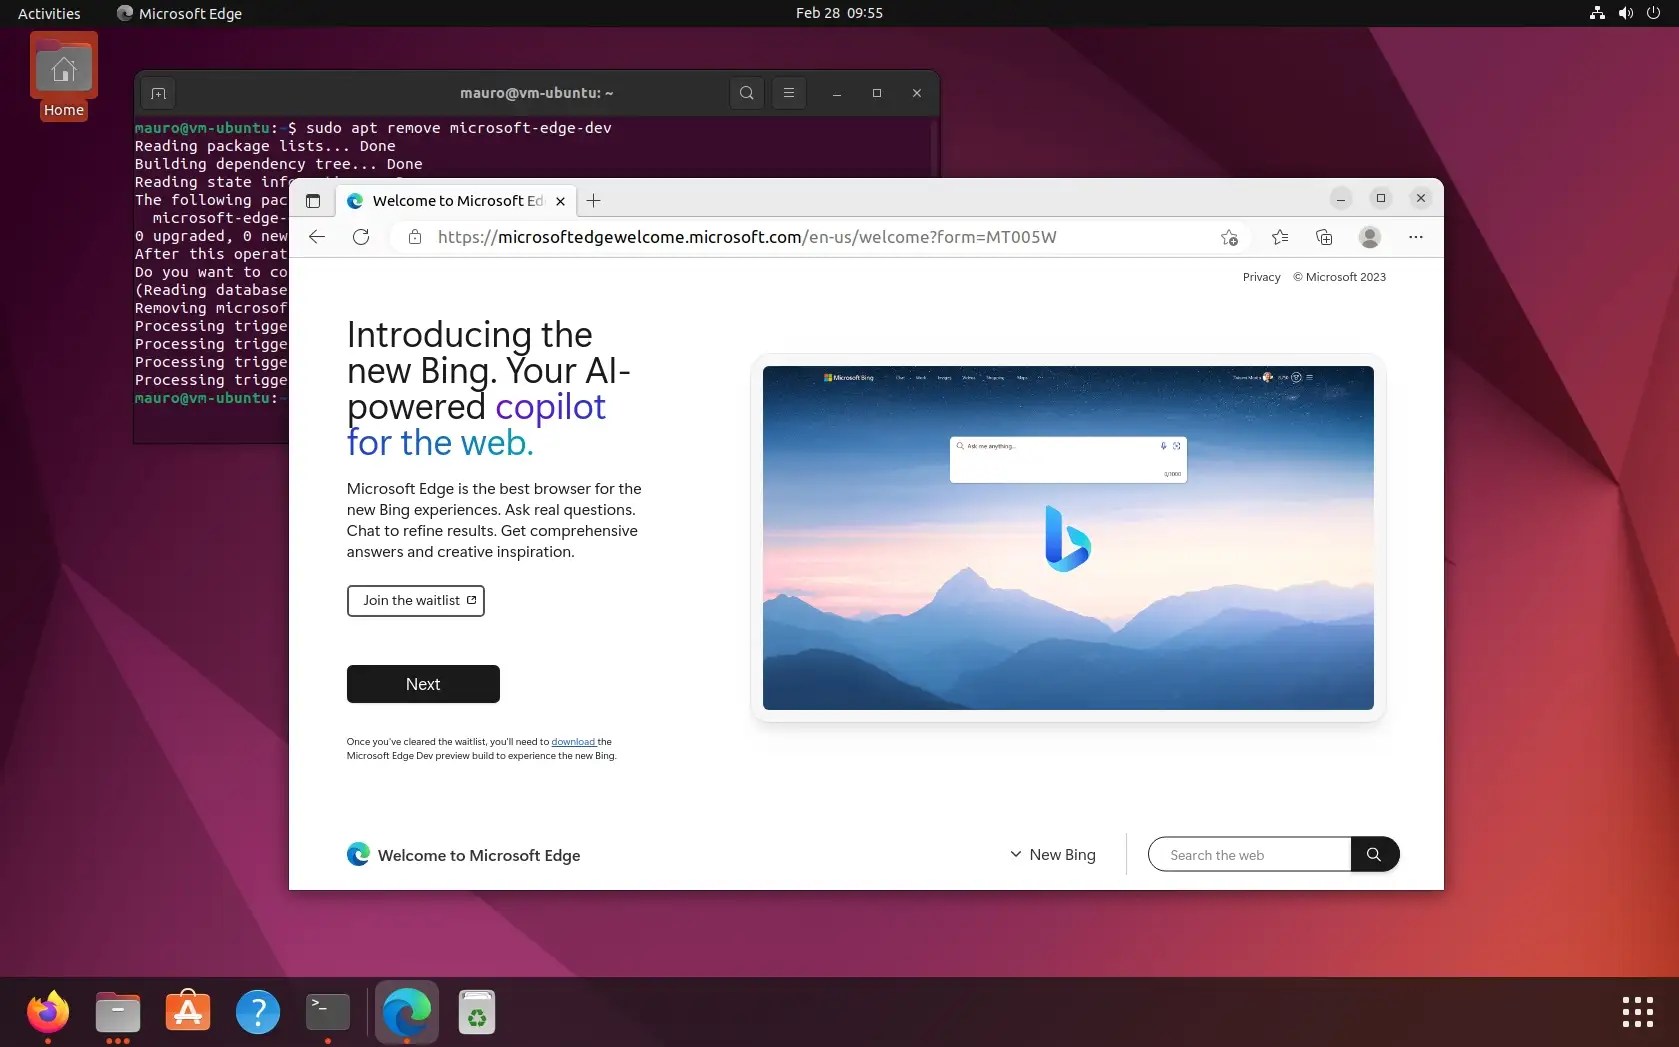
Task: Click the web search magnifier button
Action: (x=1375, y=854)
